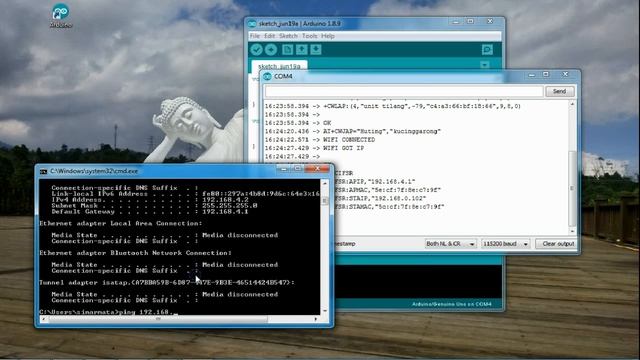This screenshot has height=360, width=640.
Task: Click the cmd window scroll up arrow
Action: pos(325,183)
